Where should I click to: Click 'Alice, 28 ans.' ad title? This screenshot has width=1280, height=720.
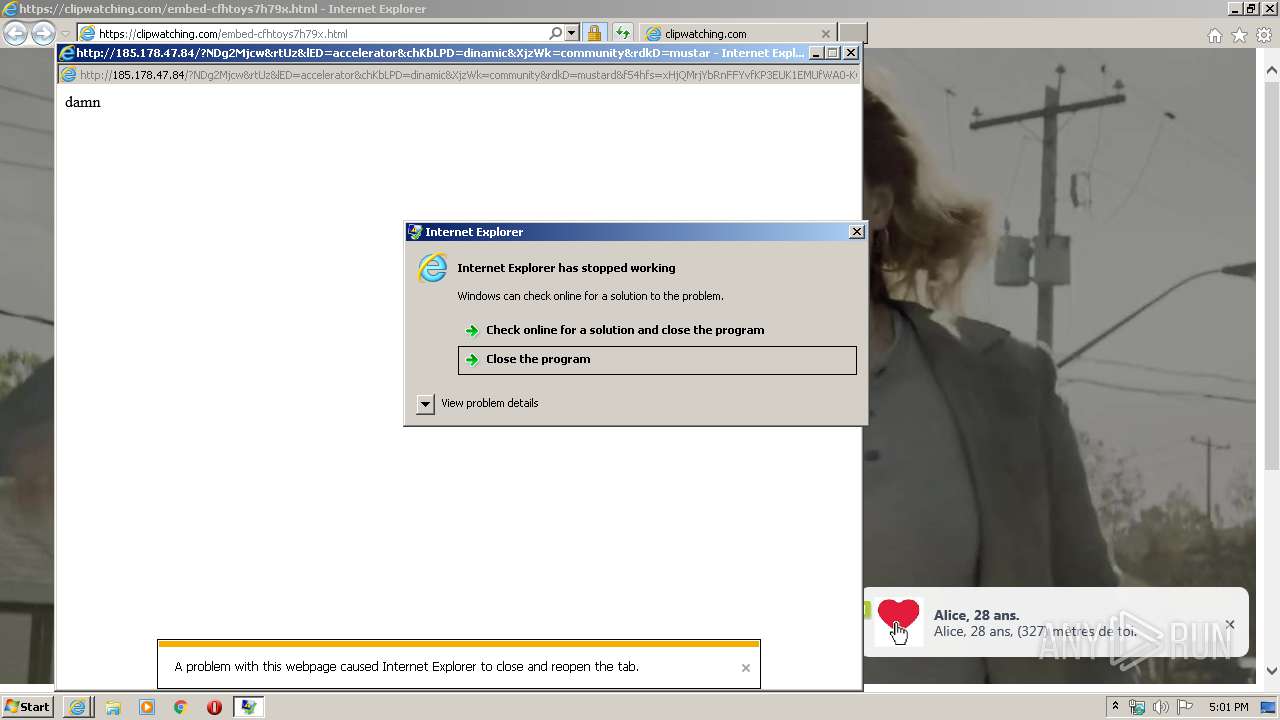coord(976,615)
